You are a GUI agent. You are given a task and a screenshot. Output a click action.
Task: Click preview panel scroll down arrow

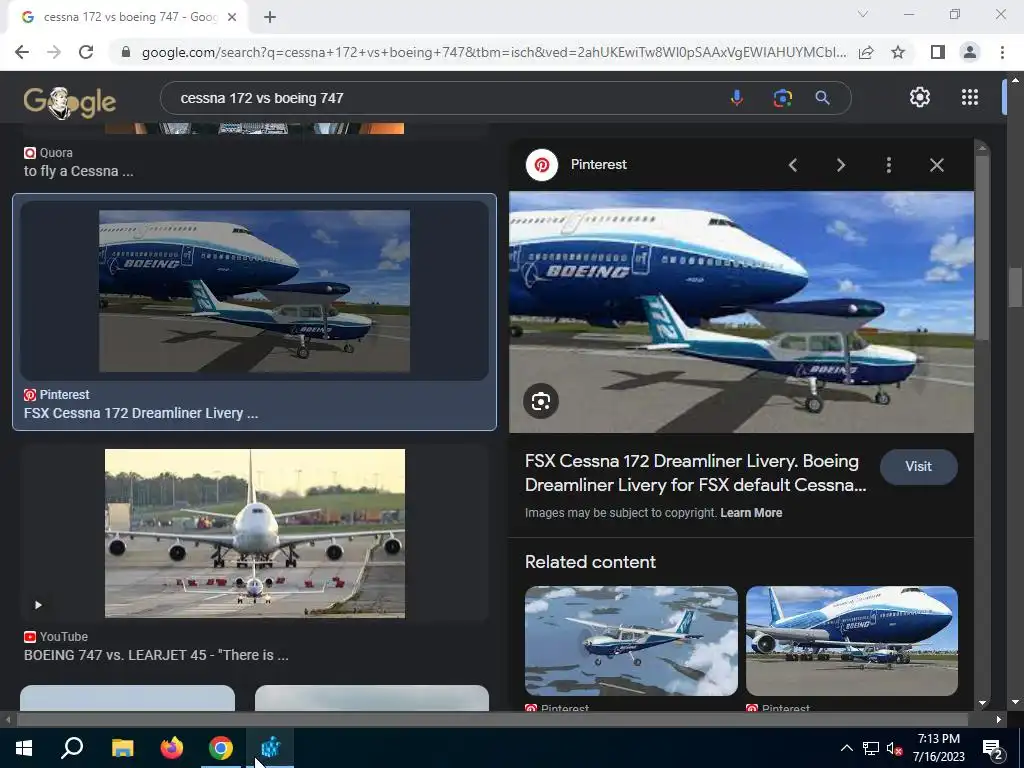pyautogui.click(x=983, y=703)
